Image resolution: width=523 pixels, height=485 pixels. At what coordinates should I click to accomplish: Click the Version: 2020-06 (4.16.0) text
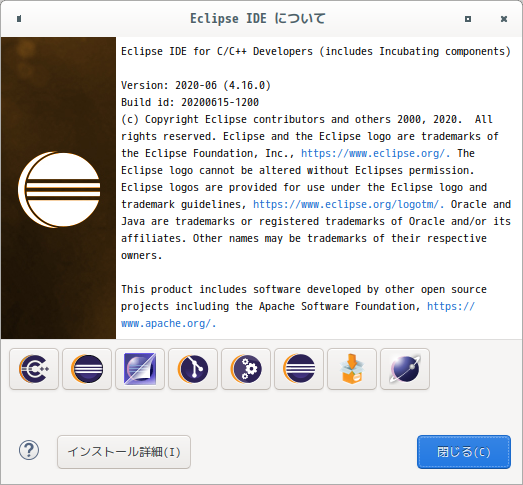[196, 85]
